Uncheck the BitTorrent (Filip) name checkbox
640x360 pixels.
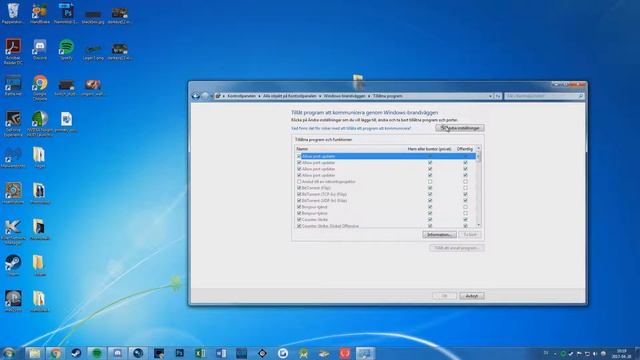(x=299, y=188)
